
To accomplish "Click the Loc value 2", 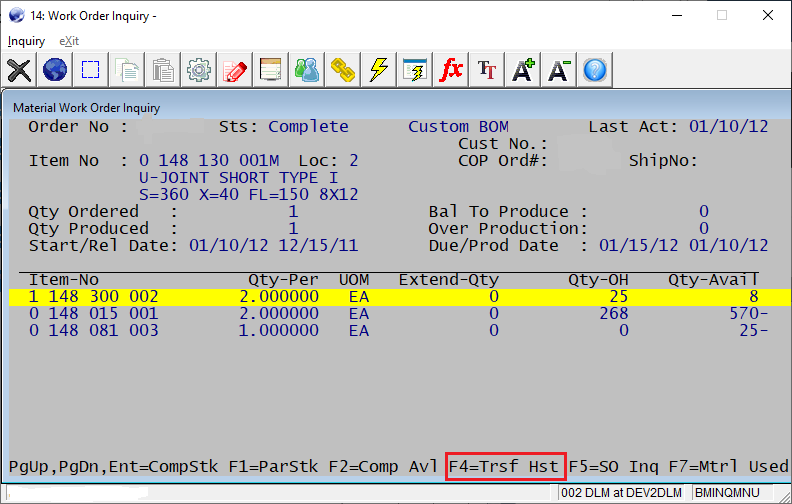I will [x=354, y=161].
